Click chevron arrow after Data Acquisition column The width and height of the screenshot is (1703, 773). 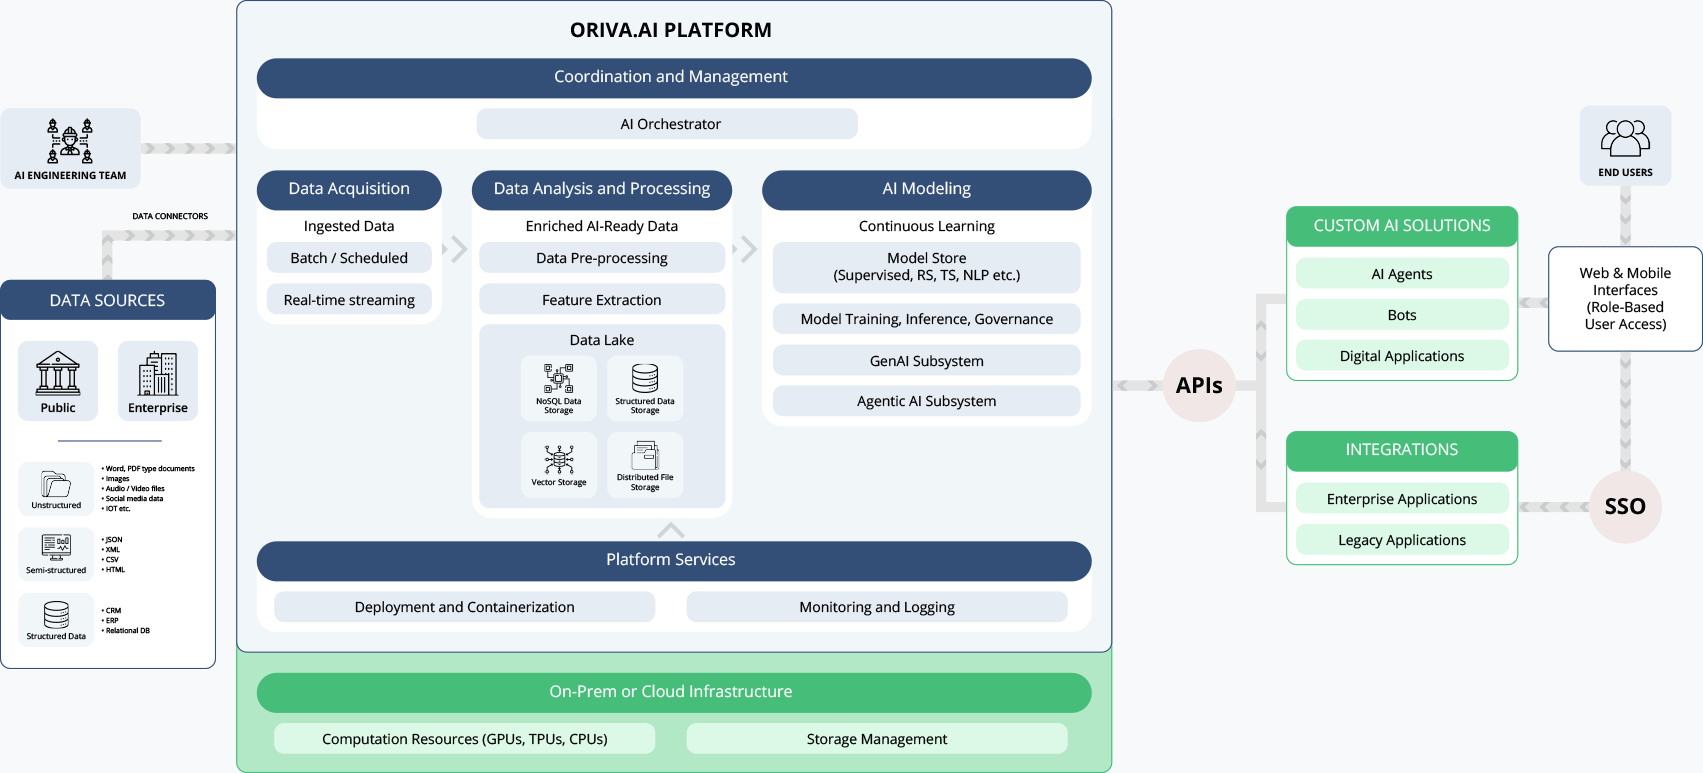click(458, 248)
